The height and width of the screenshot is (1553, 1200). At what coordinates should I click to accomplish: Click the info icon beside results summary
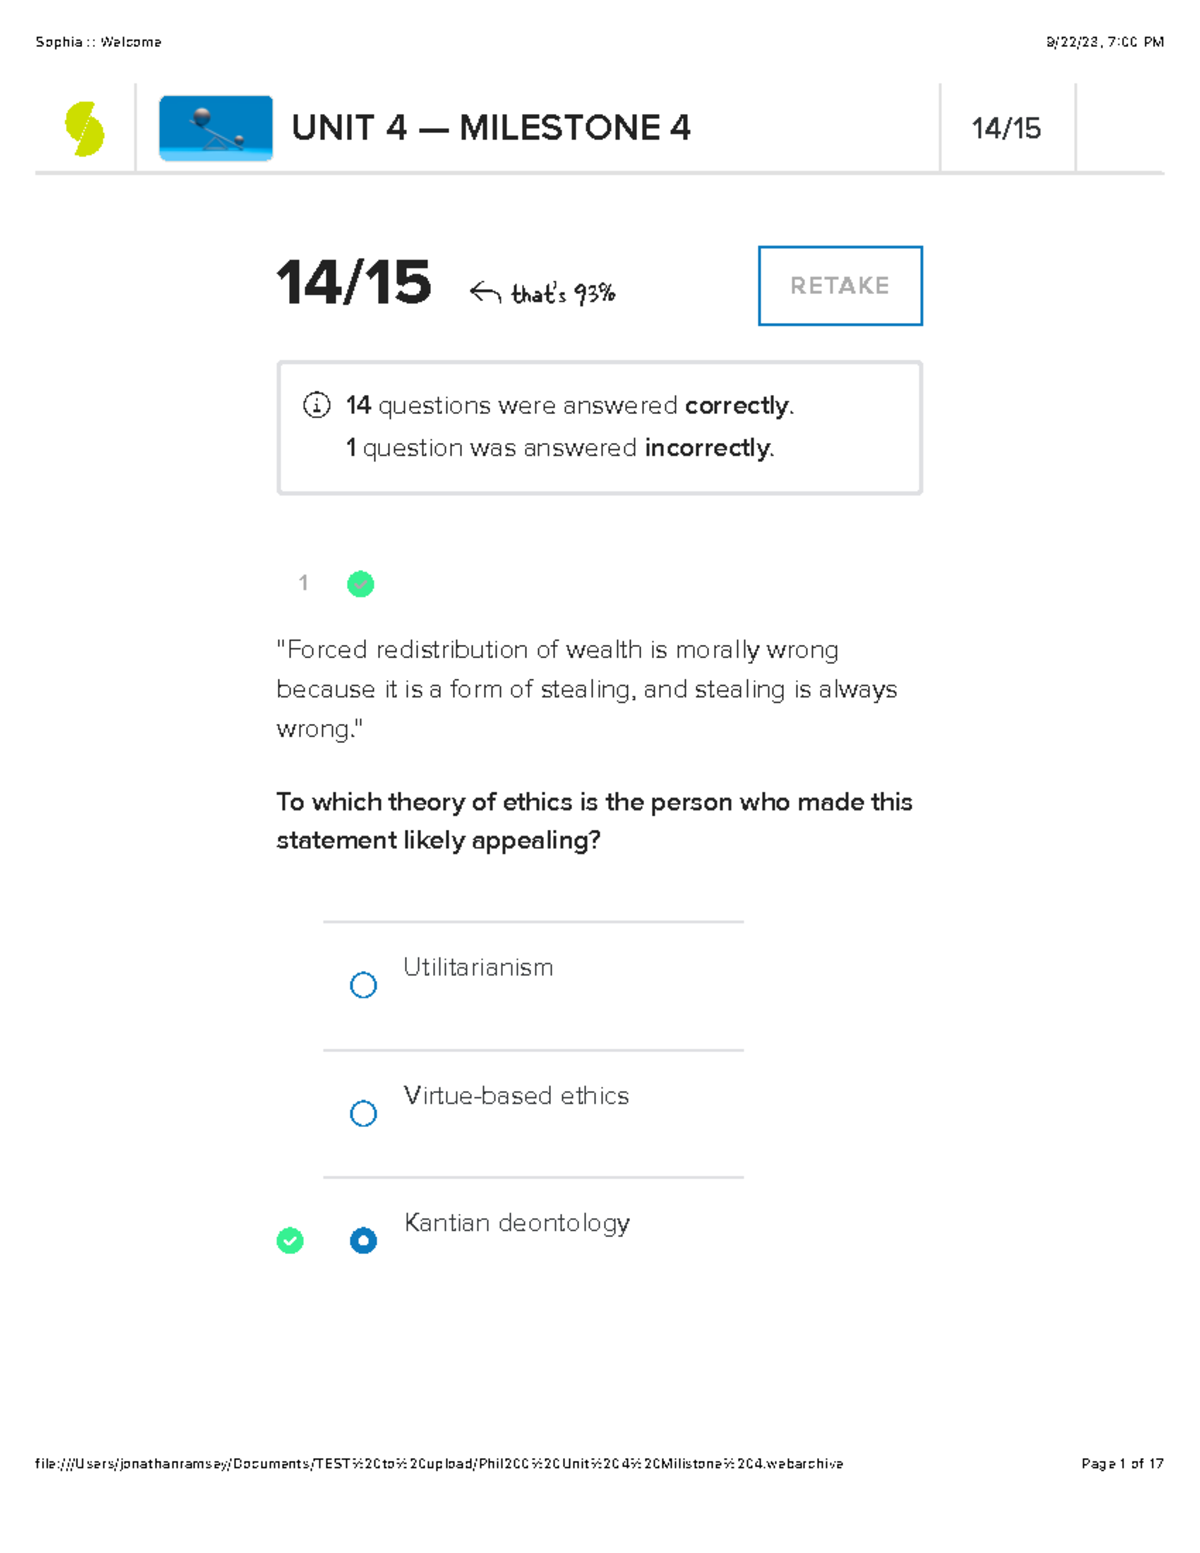click(x=316, y=405)
